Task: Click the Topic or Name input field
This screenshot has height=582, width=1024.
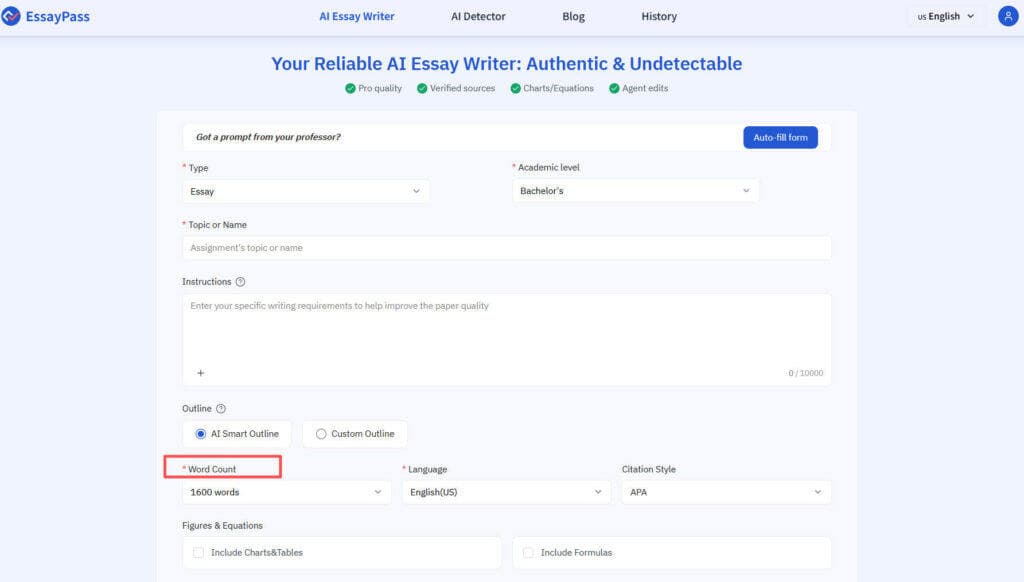Action: coord(506,248)
